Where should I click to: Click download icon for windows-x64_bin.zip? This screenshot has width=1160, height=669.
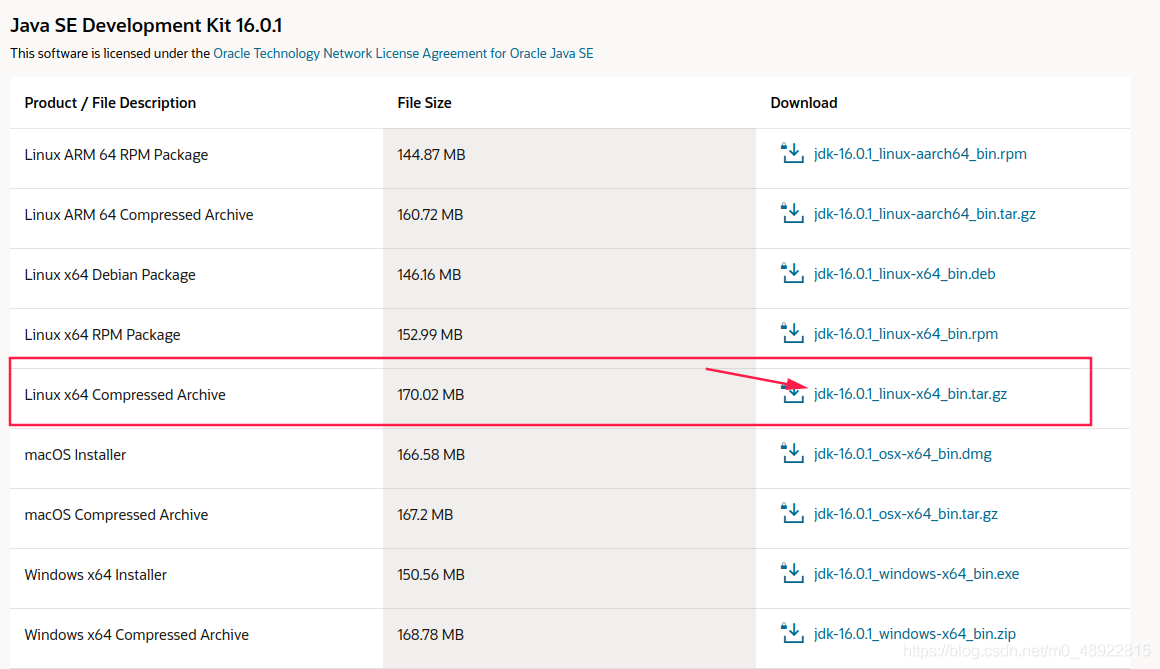(x=792, y=633)
